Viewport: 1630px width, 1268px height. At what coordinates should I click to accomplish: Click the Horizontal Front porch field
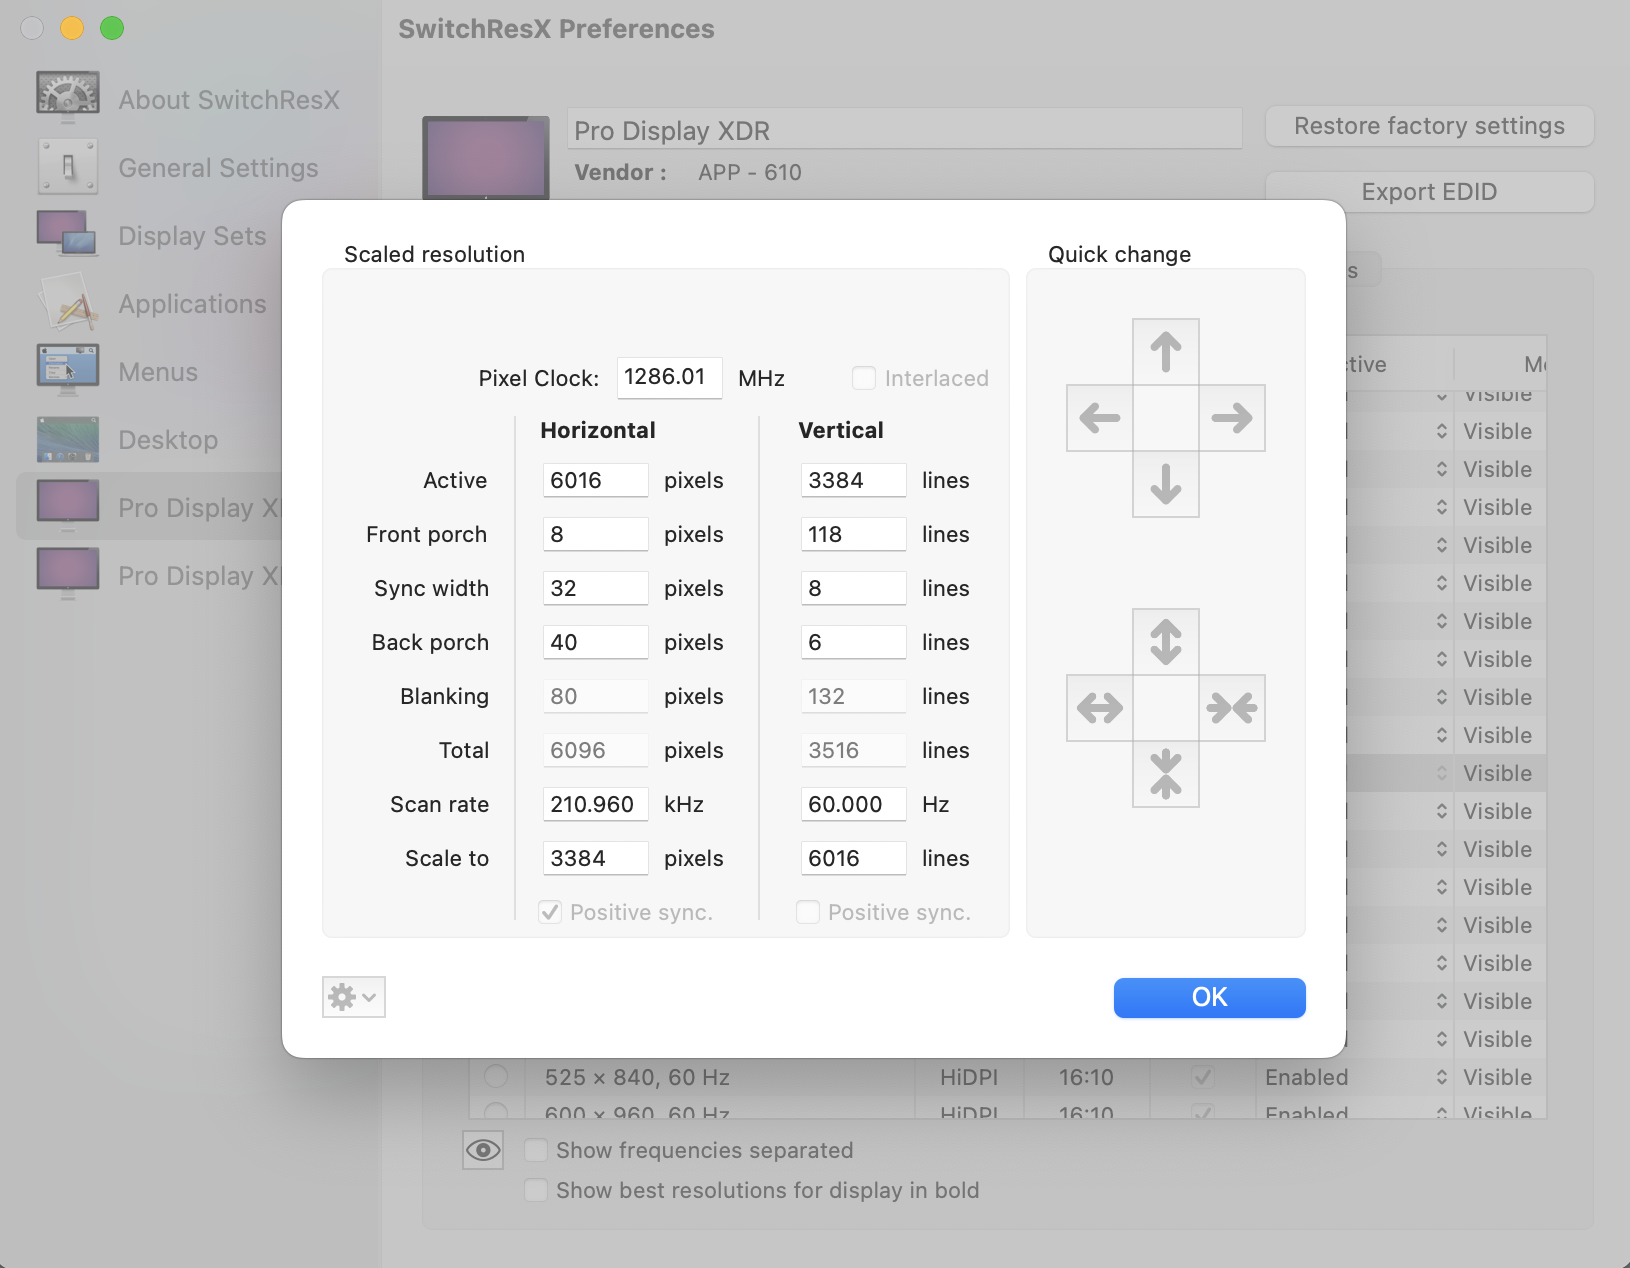596,534
